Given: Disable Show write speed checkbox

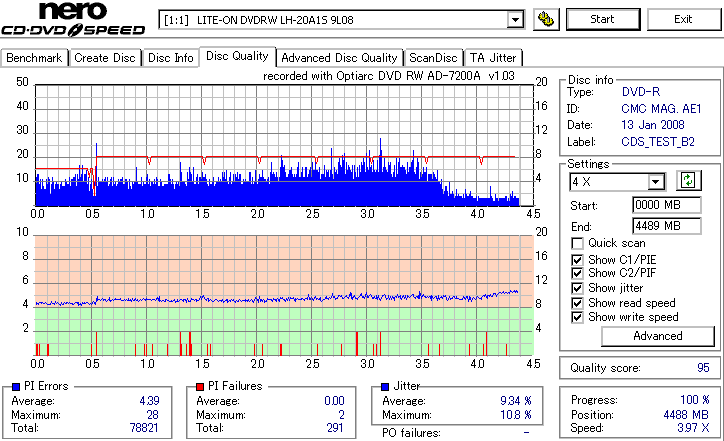Looking at the screenshot, I should [577, 317].
